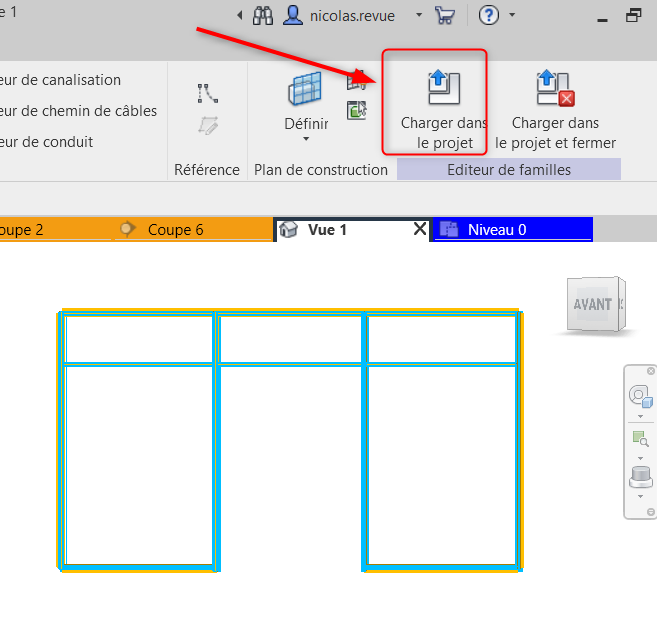Image resolution: width=657 pixels, height=620 pixels.
Task: Click the binoculars search icon
Action: 263,16
